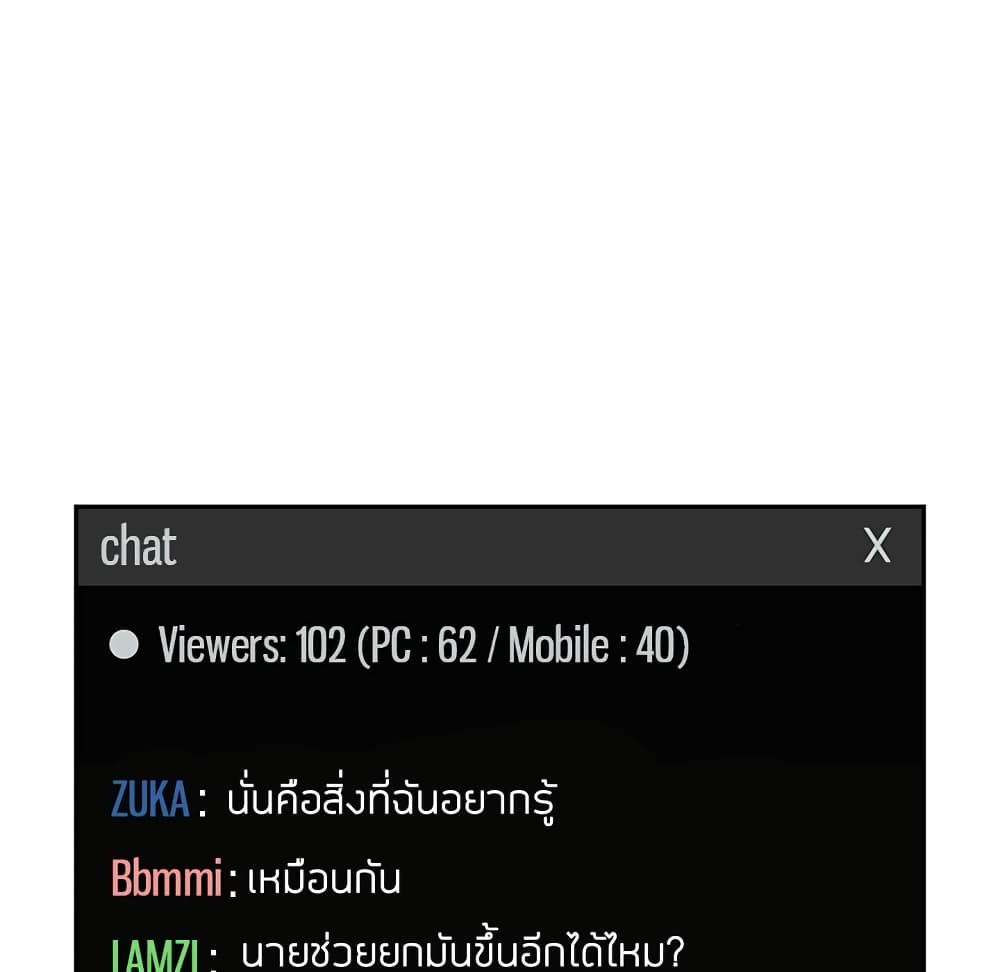This screenshot has width=1000, height=972.
Task: Close the chat panel with the X
Action: pos(877,546)
